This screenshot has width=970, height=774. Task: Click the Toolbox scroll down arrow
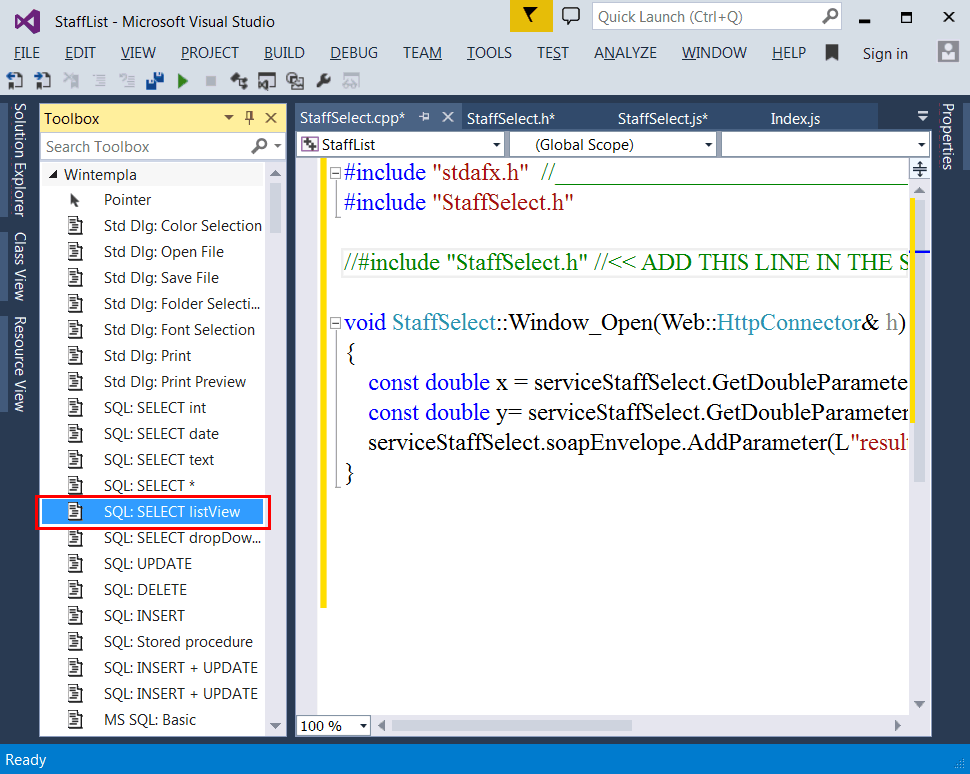click(276, 725)
